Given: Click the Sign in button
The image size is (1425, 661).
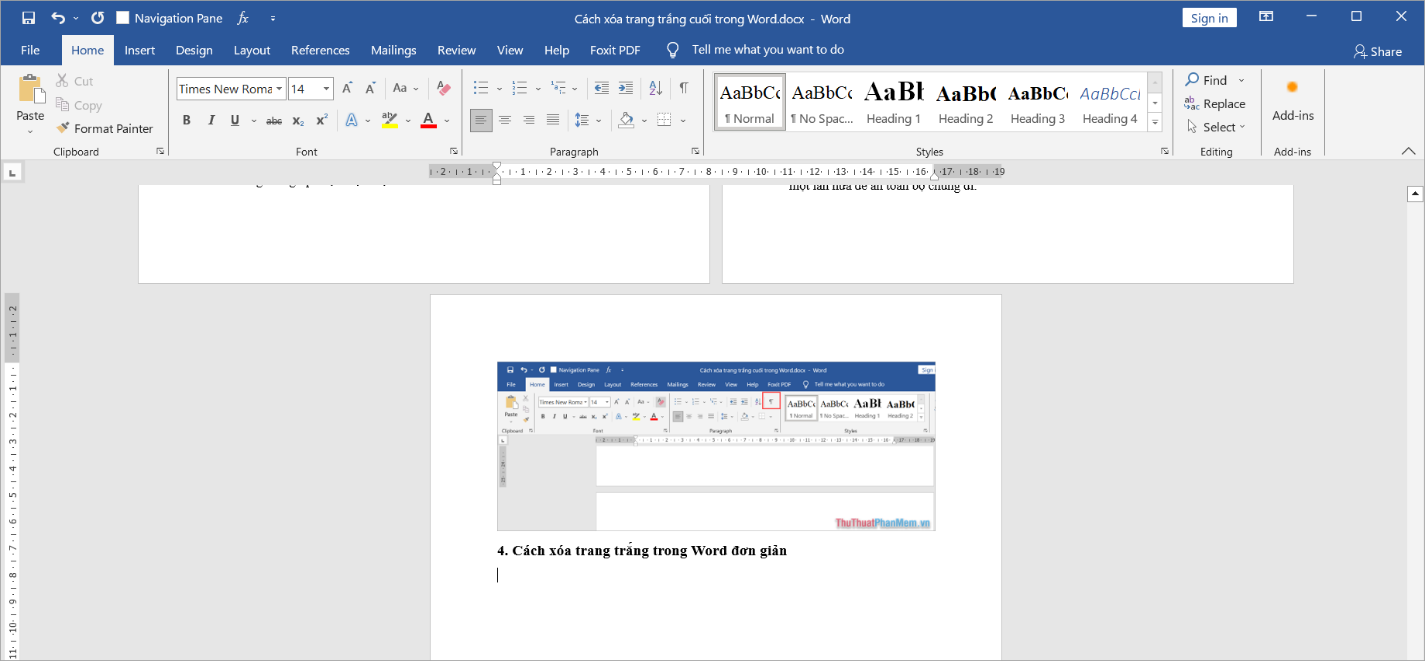Looking at the screenshot, I should (1209, 18).
